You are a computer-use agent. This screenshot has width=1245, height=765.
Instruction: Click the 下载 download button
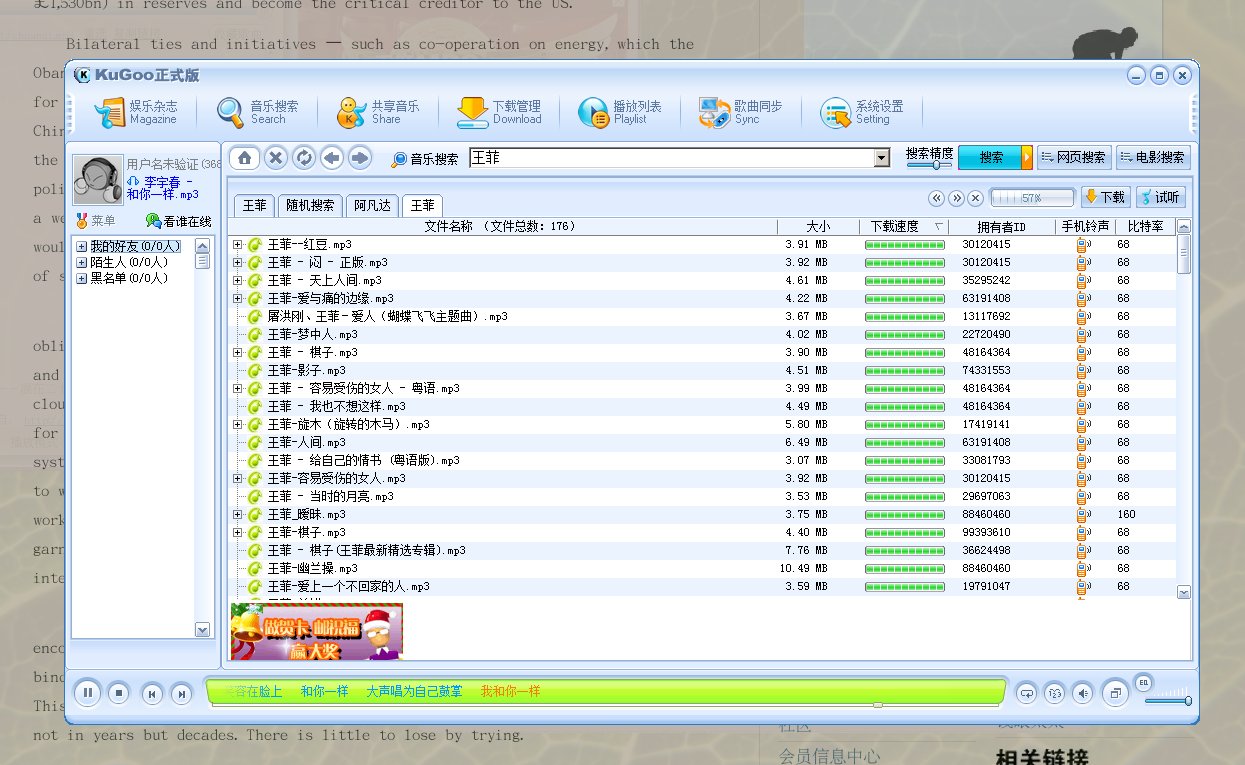tap(1105, 197)
